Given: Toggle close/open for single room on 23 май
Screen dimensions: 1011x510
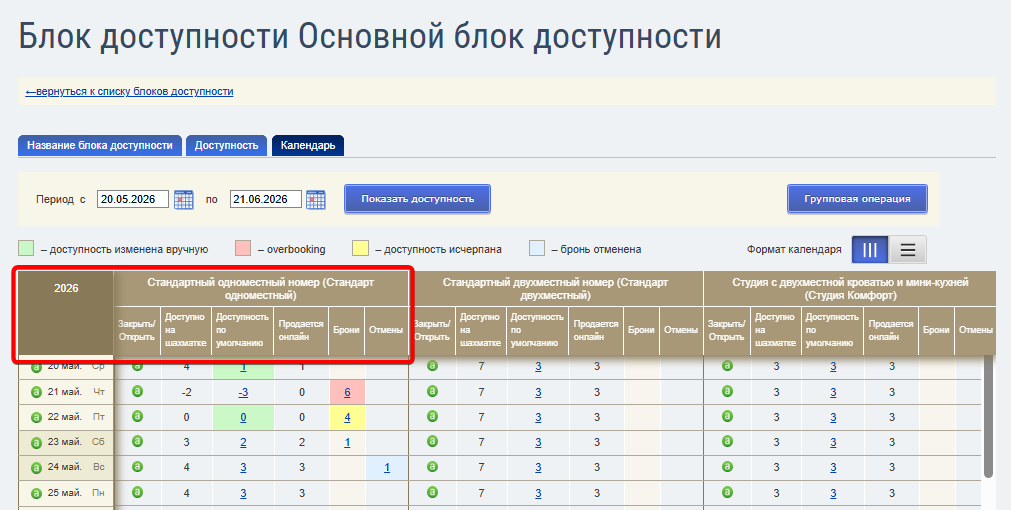Looking at the screenshot, I should 137,442.
